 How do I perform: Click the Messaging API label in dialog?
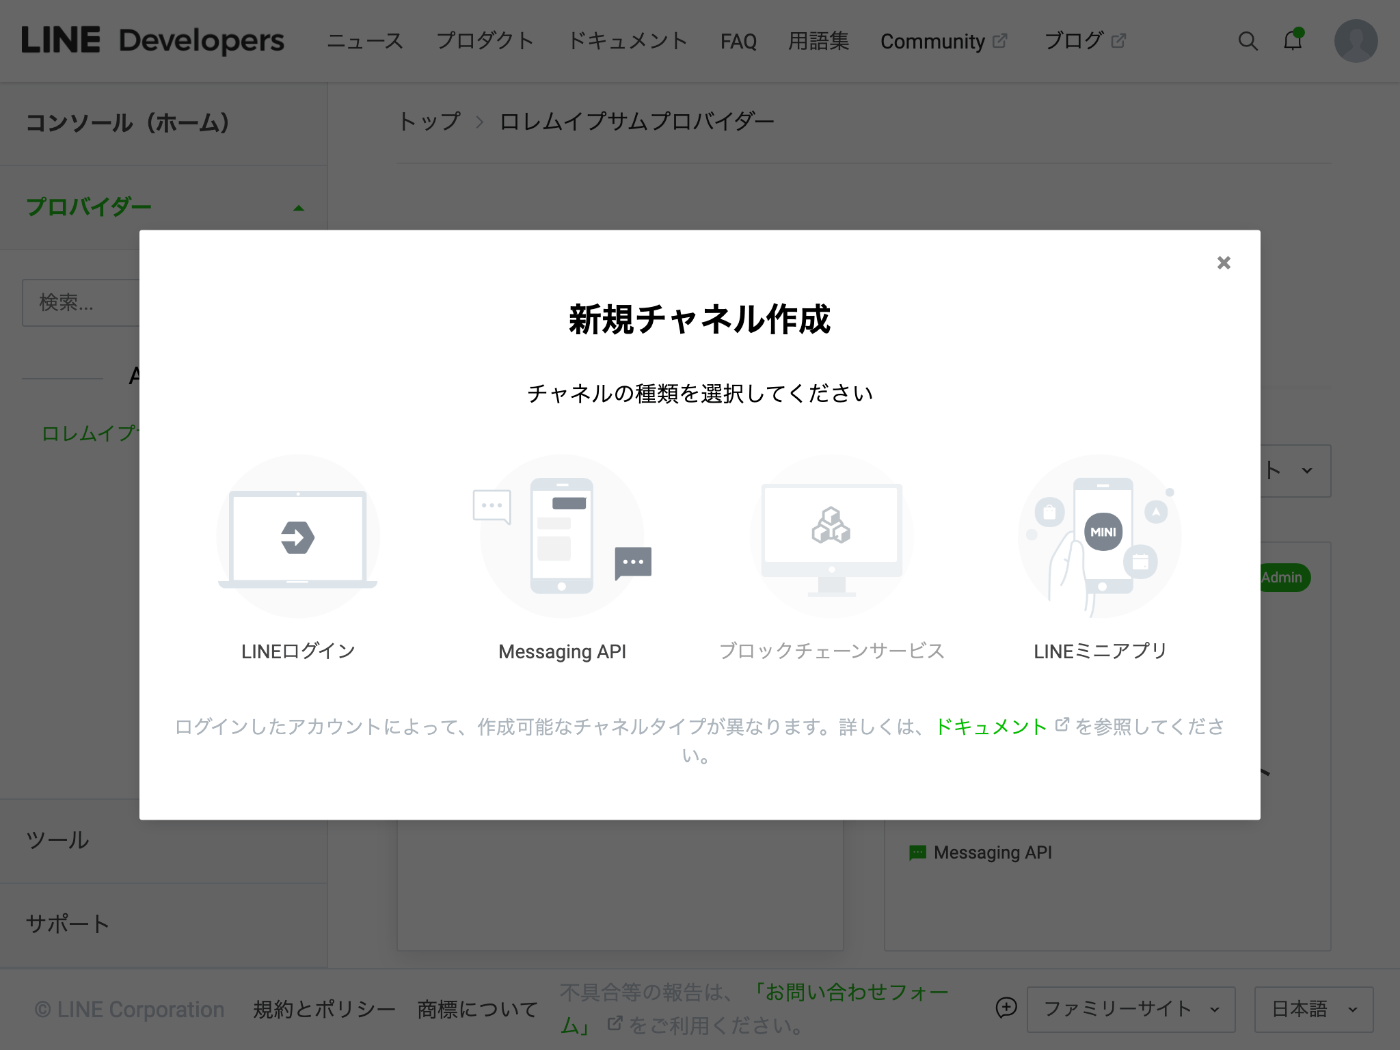click(562, 652)
